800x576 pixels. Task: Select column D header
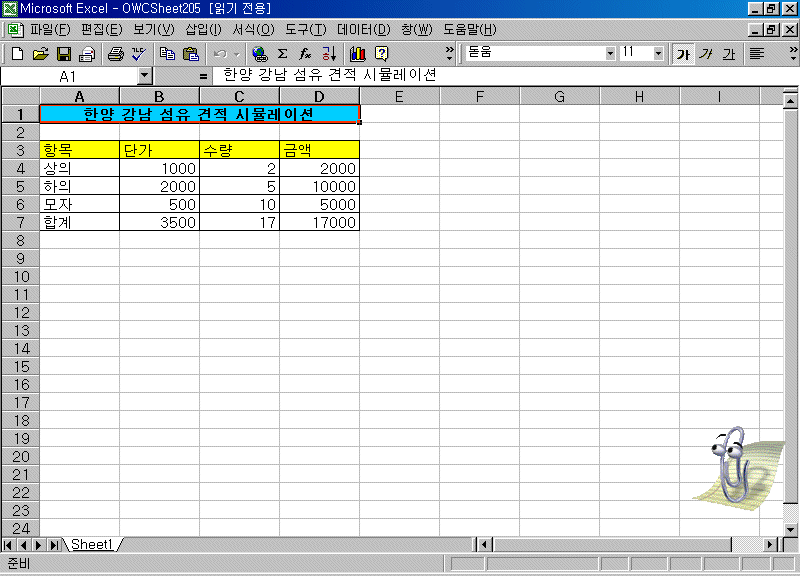pyautogui.click(x=319, y=96)
